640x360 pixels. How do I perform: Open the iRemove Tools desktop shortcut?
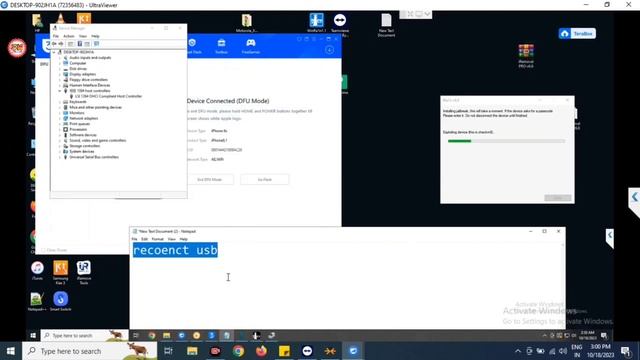84,272
